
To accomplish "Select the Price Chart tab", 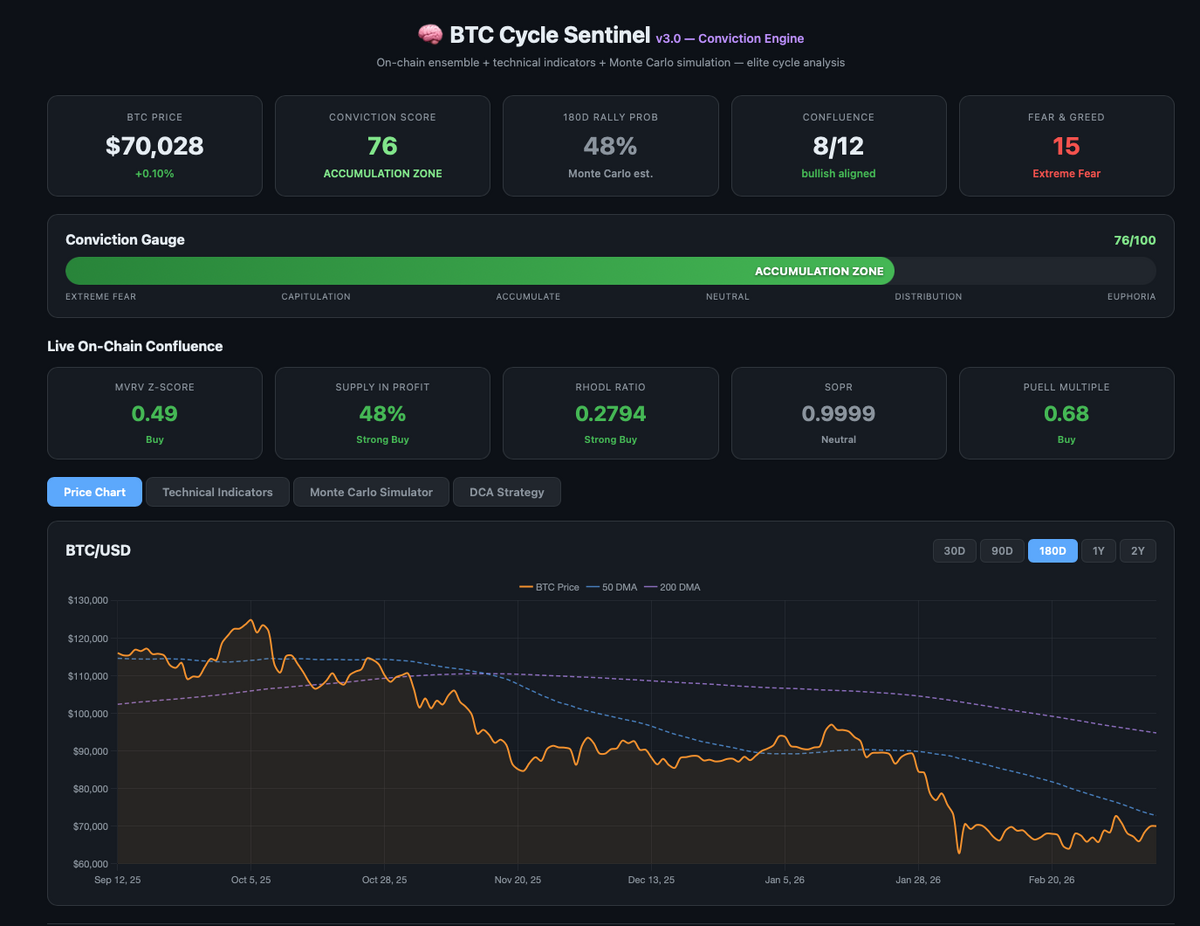I will [x=94, y=492].
